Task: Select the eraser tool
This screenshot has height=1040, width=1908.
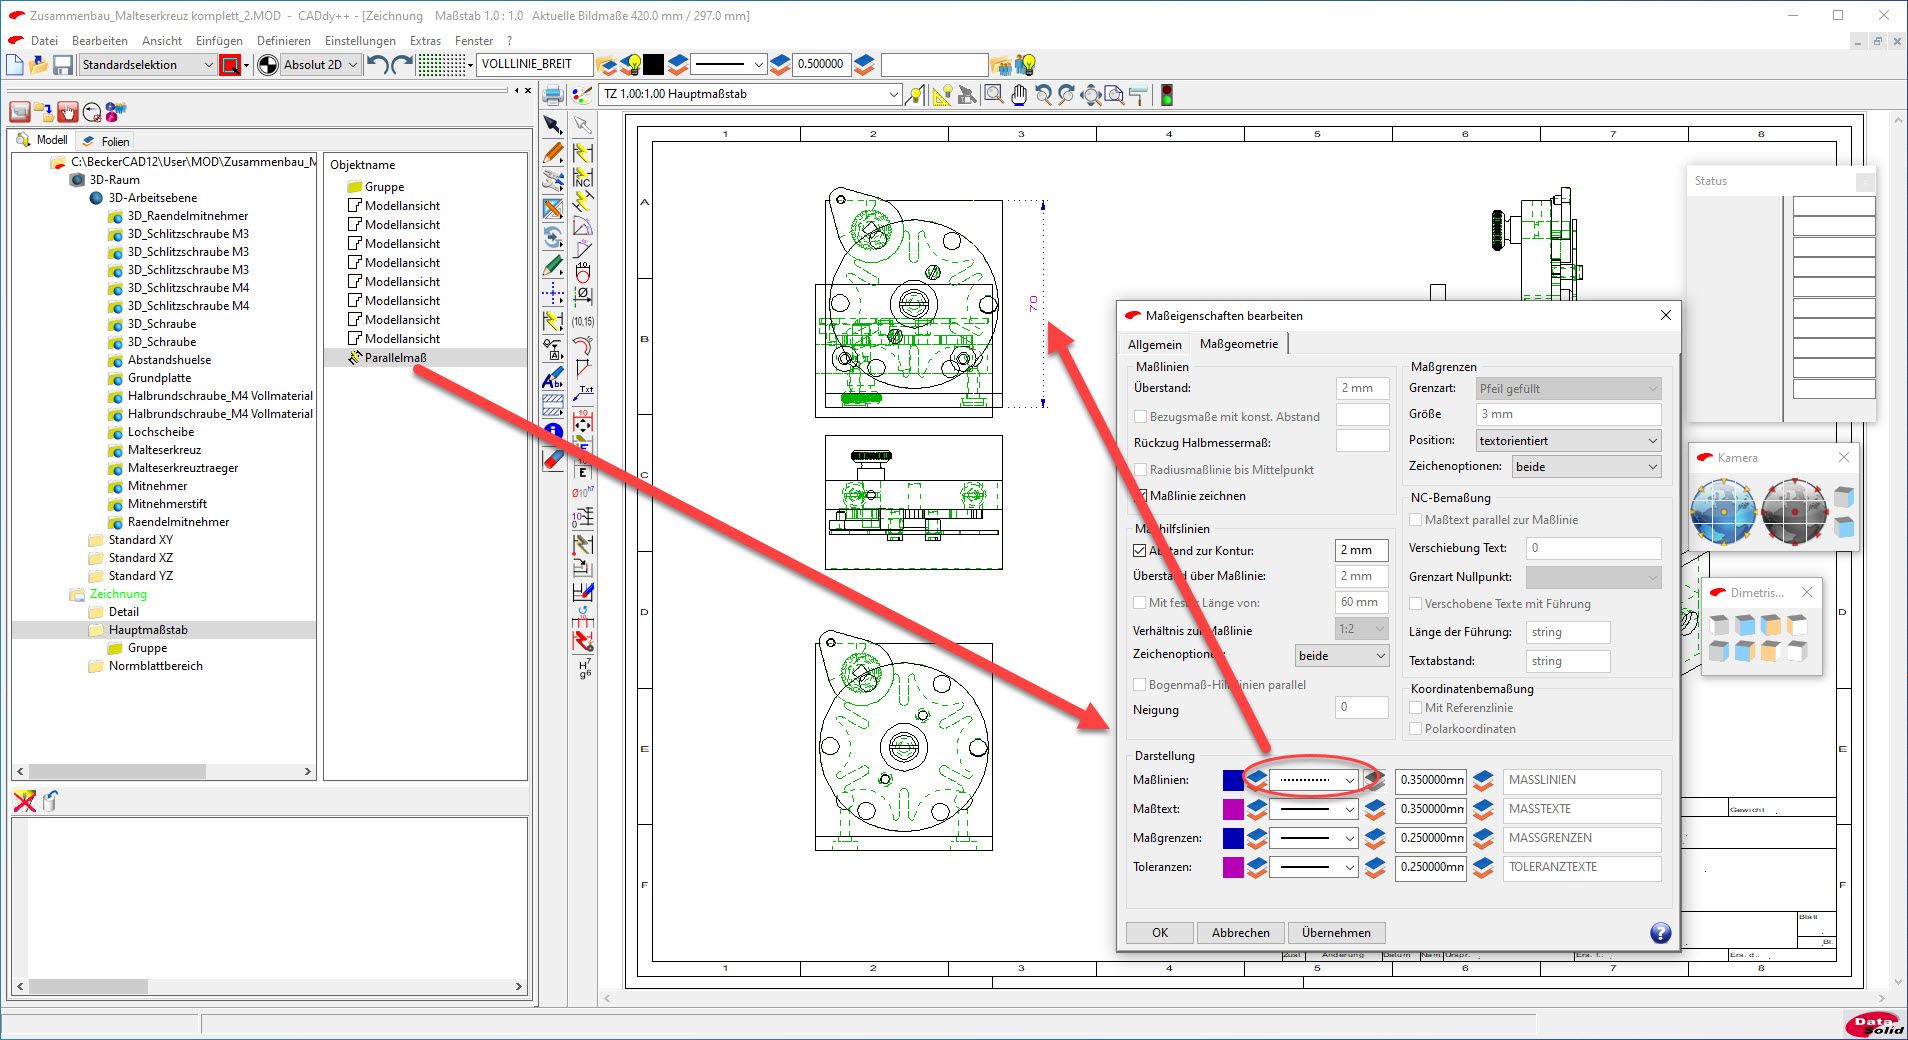Action: click(553, 459)
